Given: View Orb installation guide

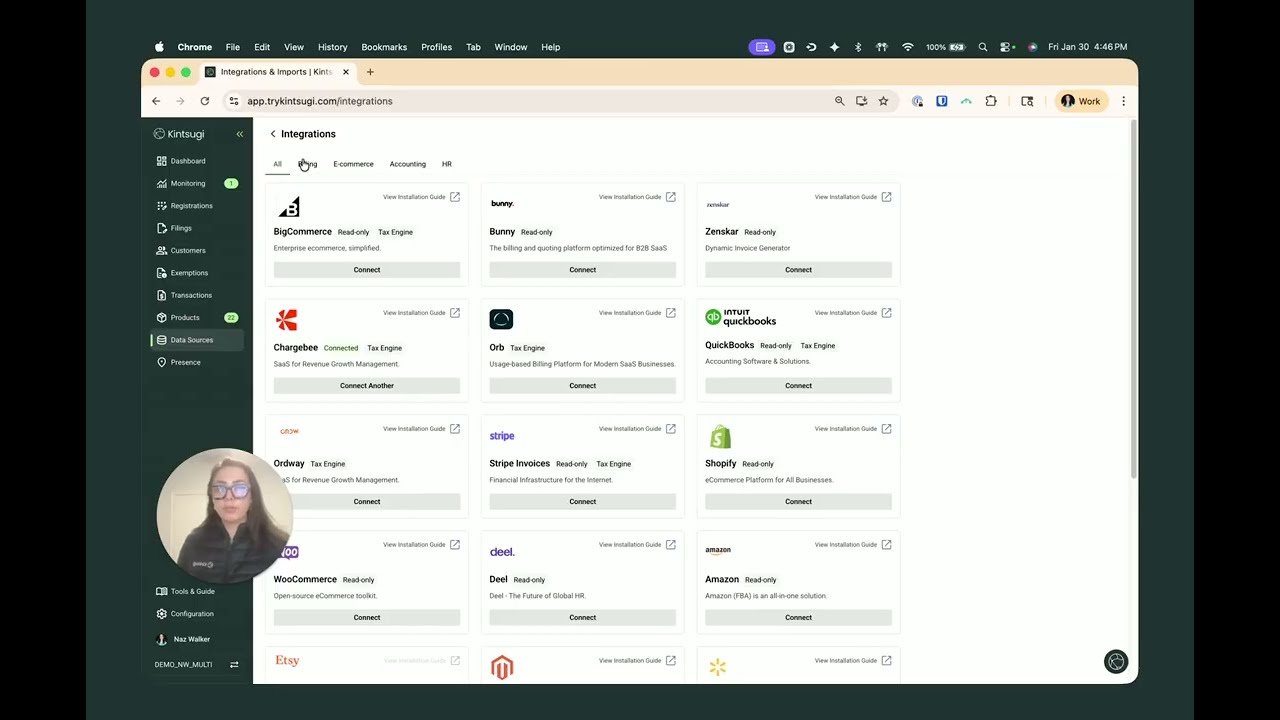Looking at the screenshot, I should [x=637, y=313].
